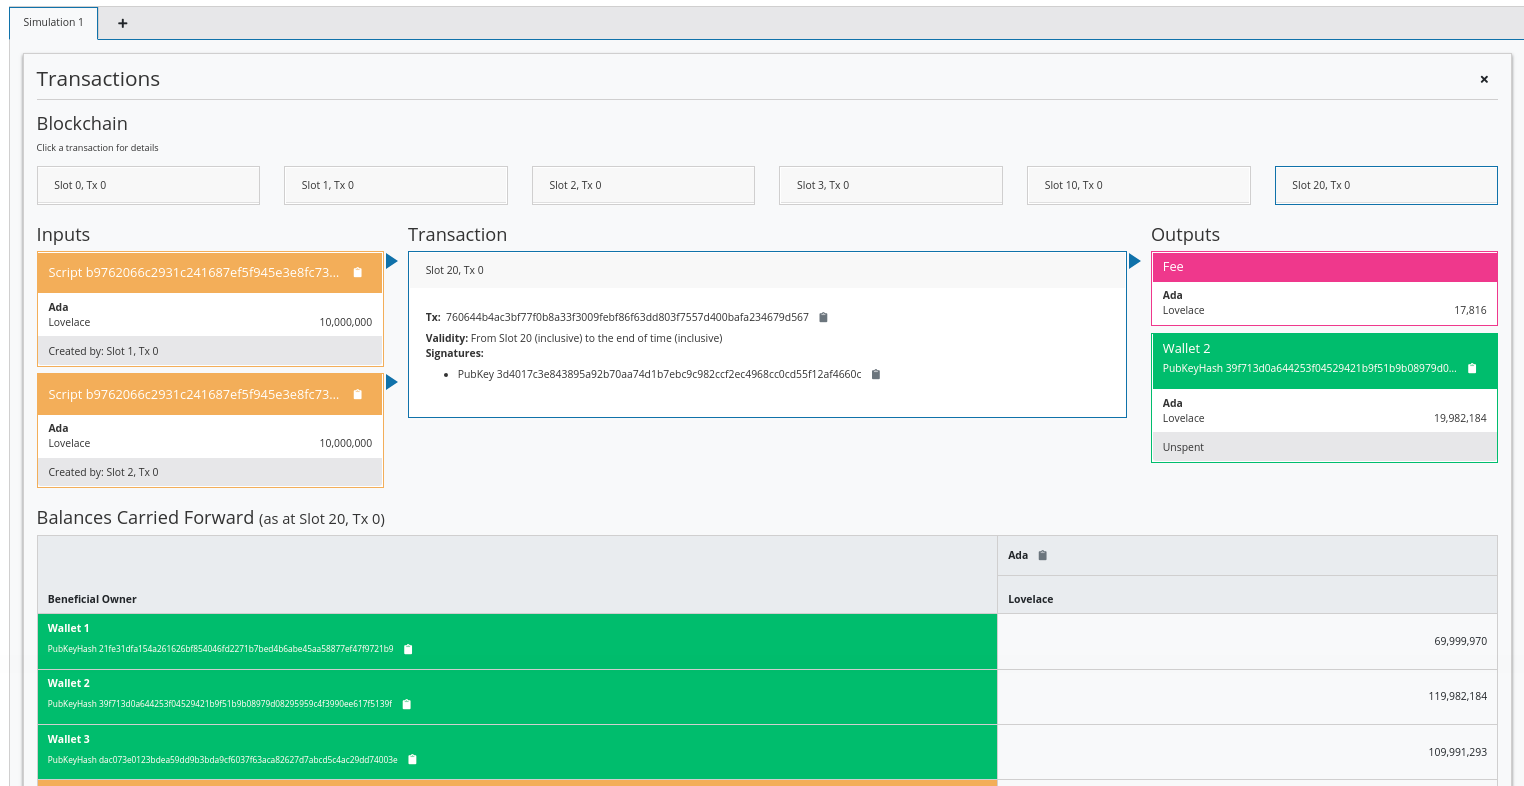
Task: Copy first input script hash
Action: coord(358,273)
